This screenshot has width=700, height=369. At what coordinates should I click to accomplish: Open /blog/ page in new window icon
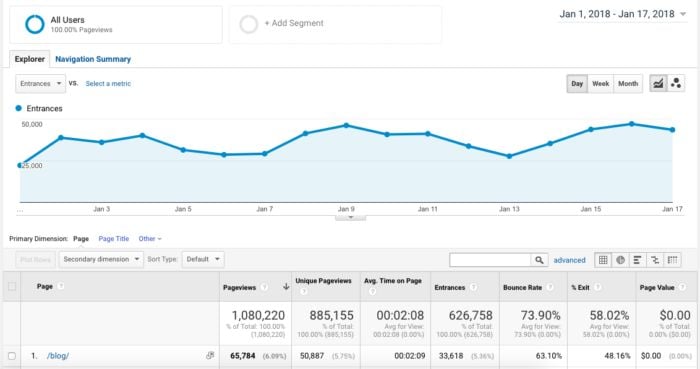pyautogui.click(x=210, y=355)
